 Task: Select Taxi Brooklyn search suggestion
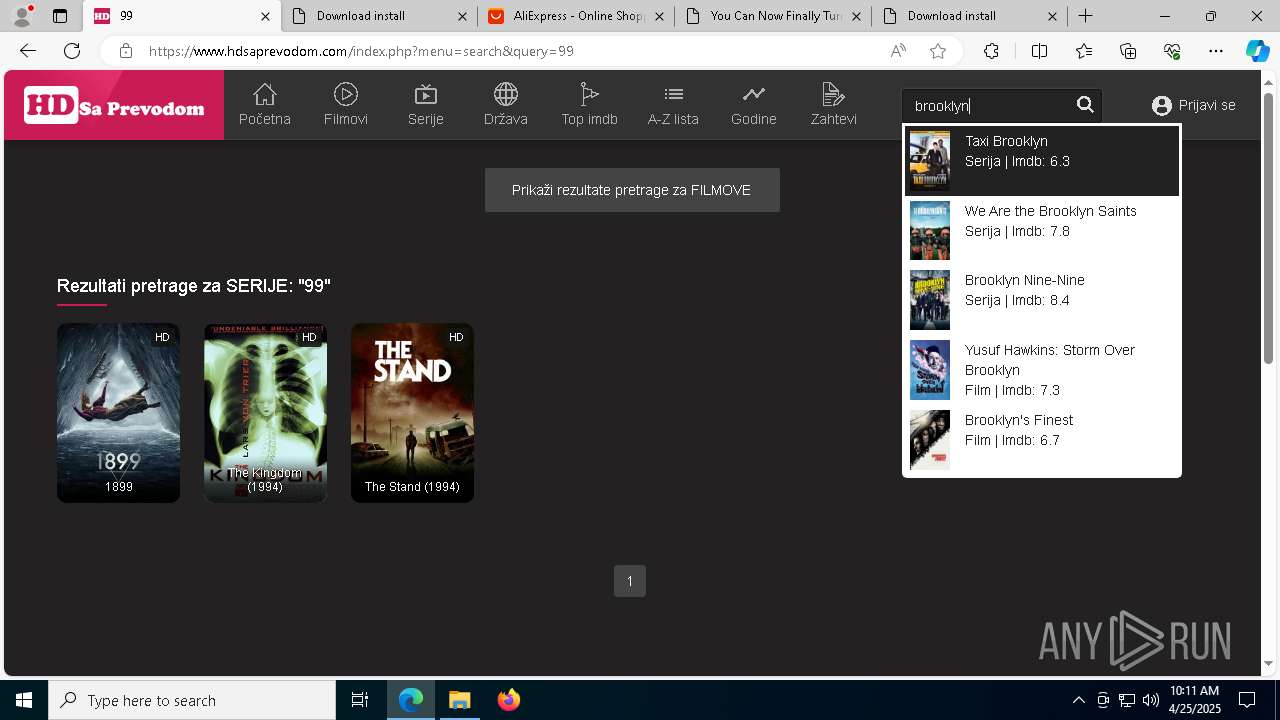(x=1042, y=161)
